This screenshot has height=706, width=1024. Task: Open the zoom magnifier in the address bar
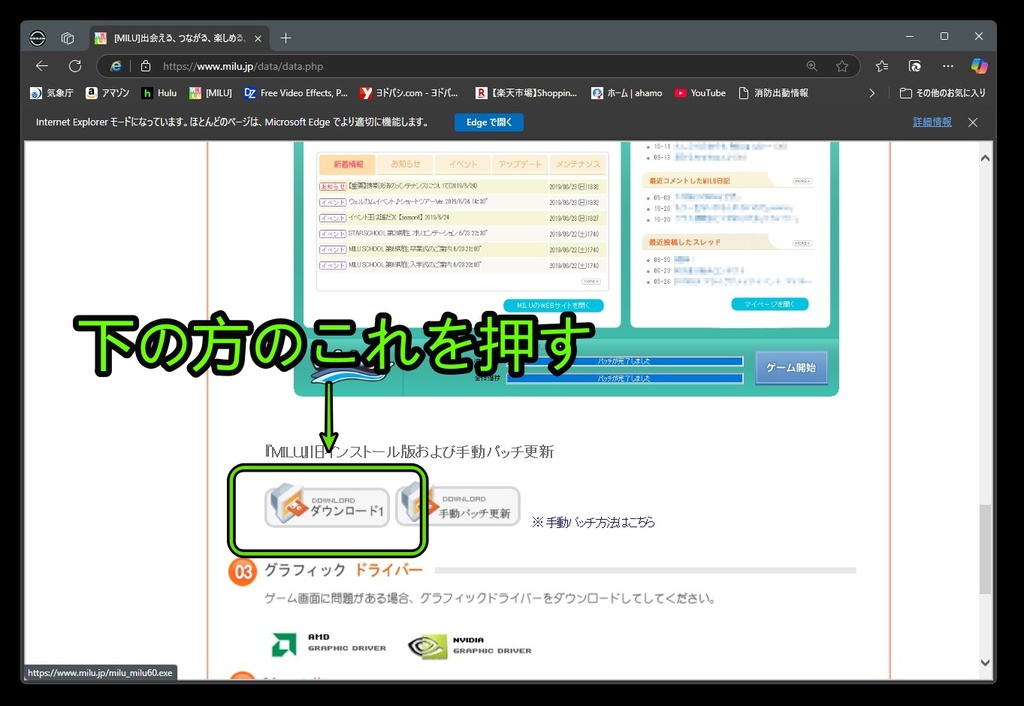[x=812, y=66]
